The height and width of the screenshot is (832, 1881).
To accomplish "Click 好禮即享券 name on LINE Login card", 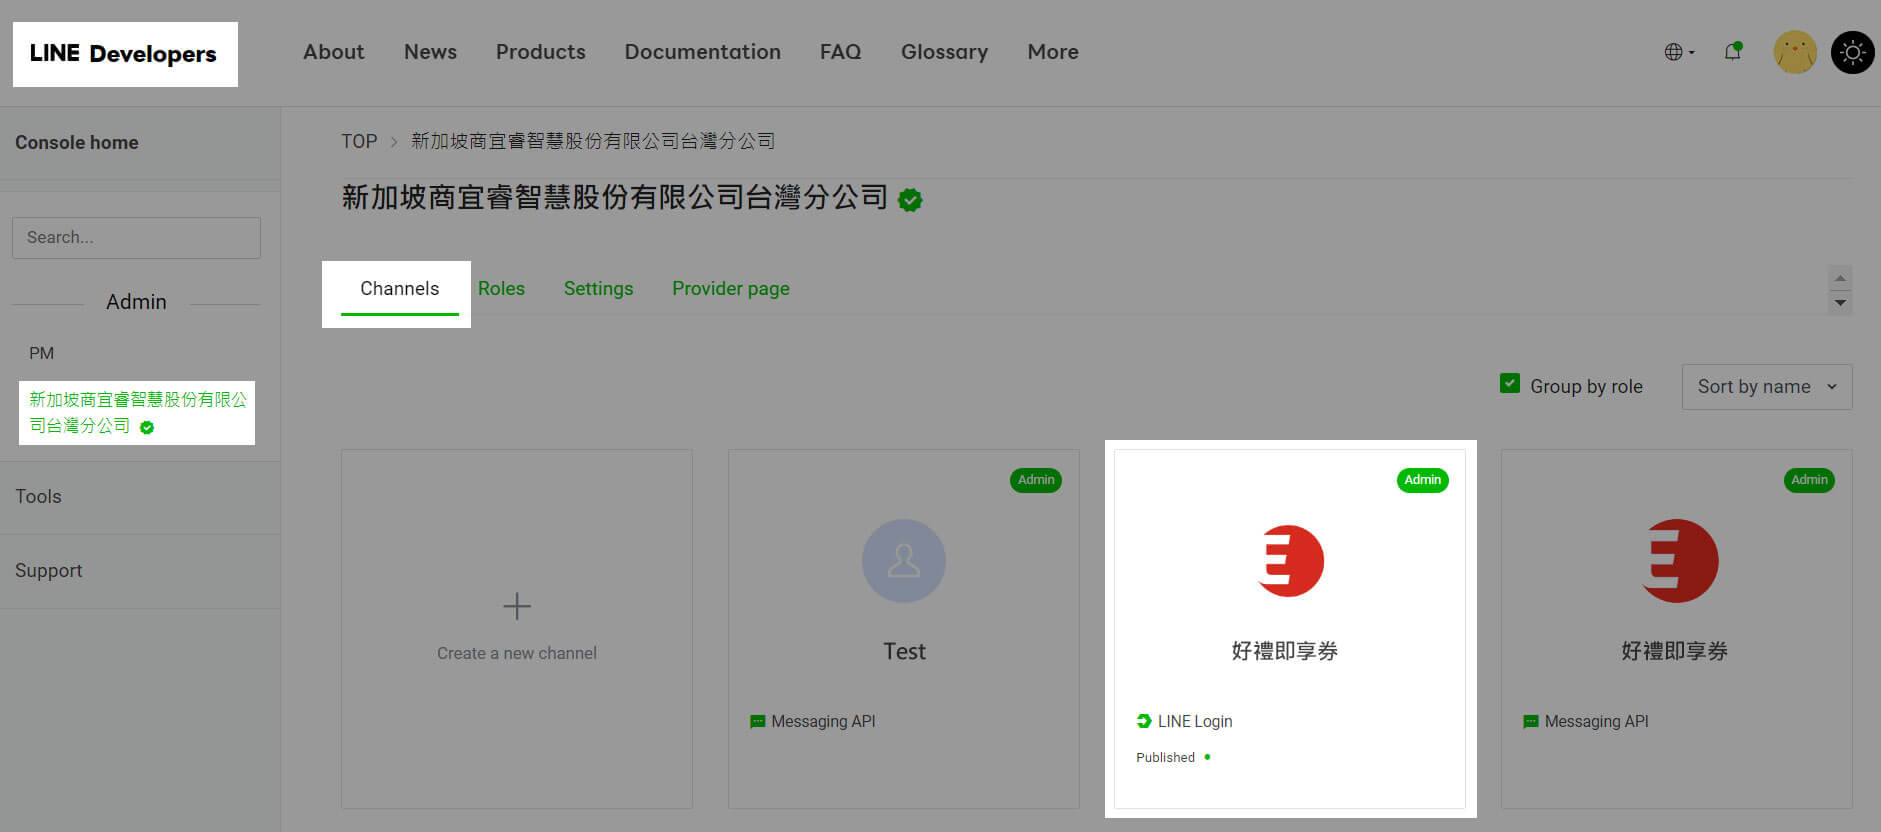I will 1284,652.
